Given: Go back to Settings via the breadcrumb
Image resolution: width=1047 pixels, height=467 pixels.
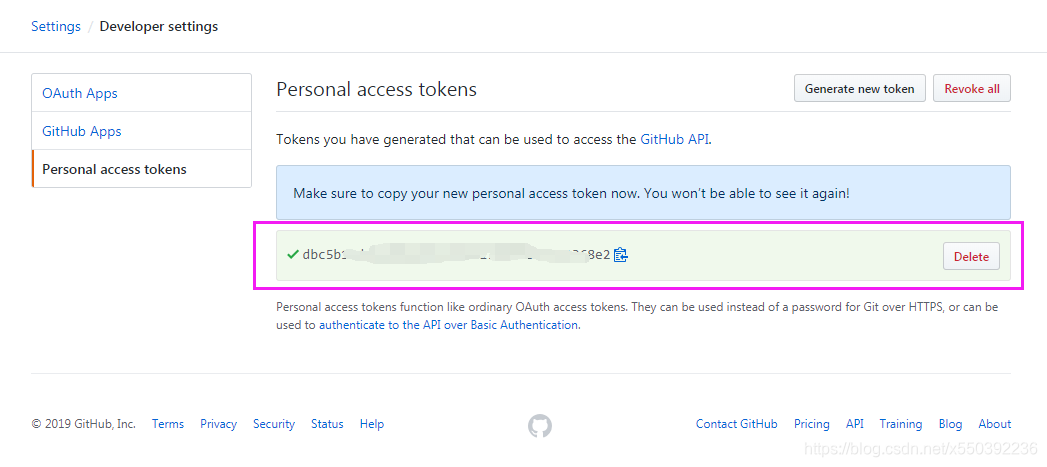Looking at the screenshot, I should click(56, 27).
